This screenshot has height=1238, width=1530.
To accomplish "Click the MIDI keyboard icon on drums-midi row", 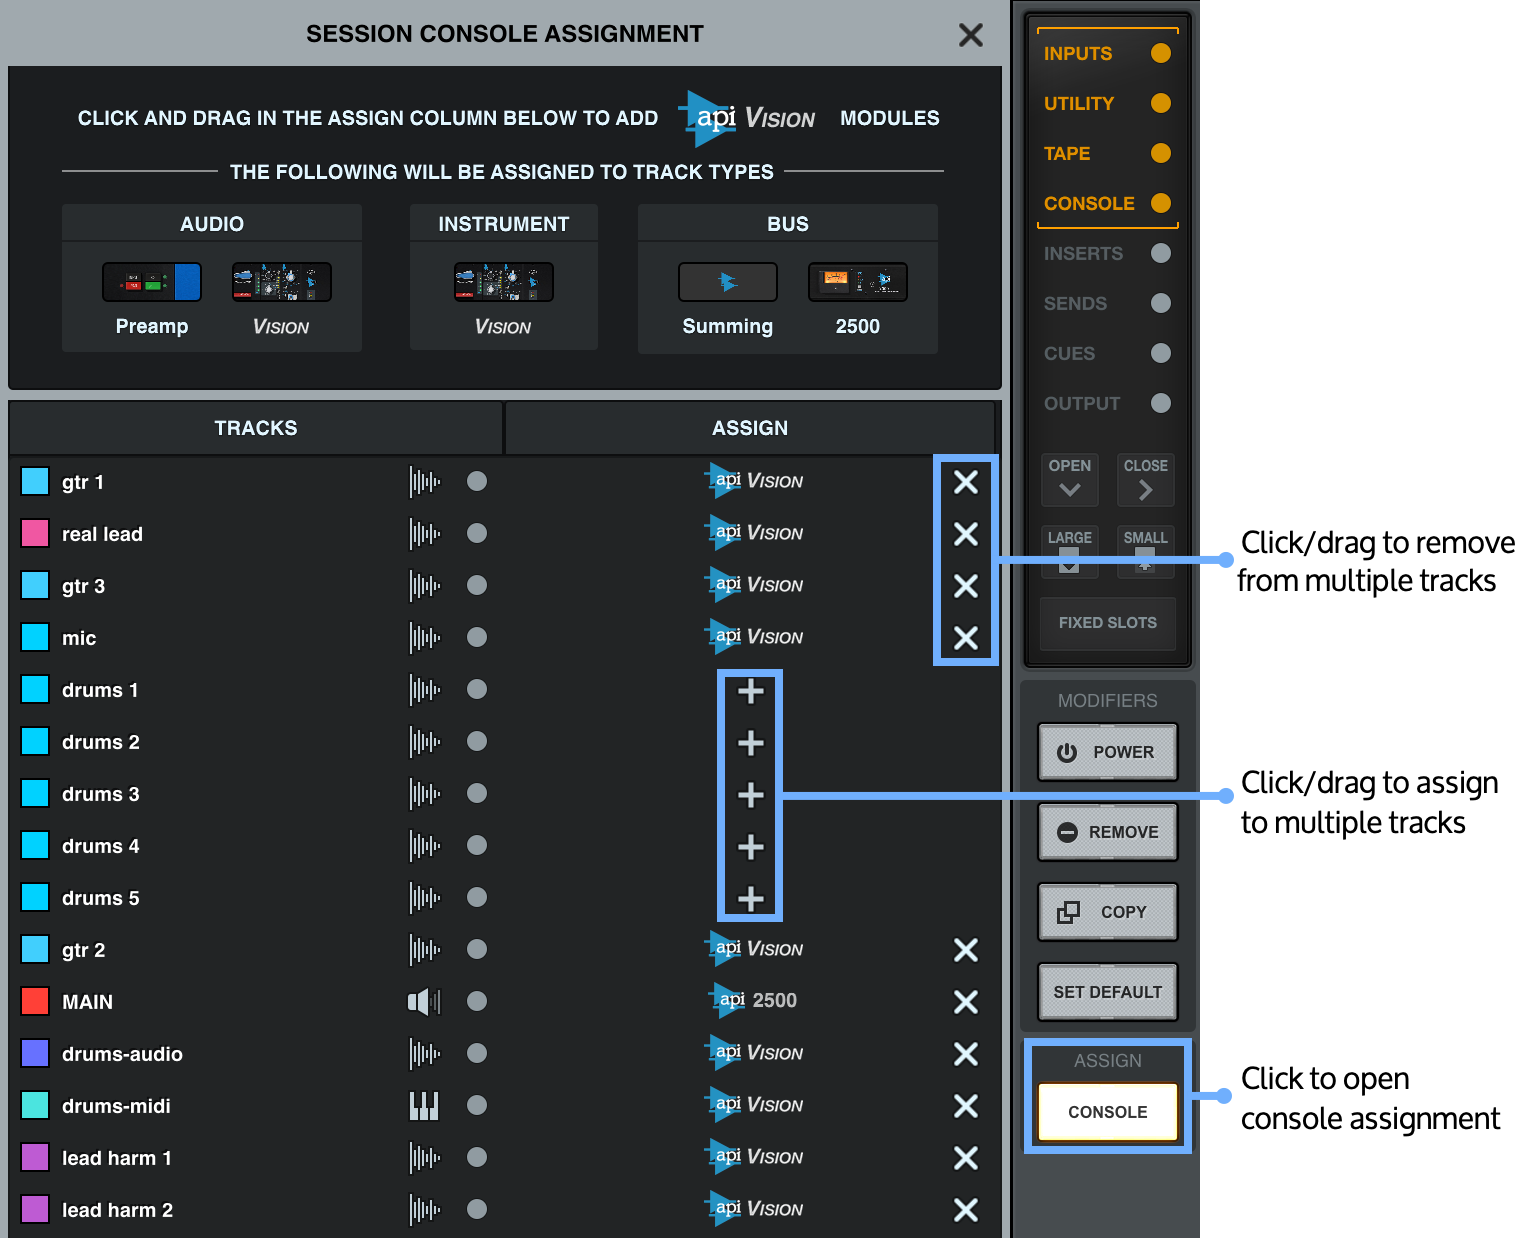I will [x=424, y=1106].
